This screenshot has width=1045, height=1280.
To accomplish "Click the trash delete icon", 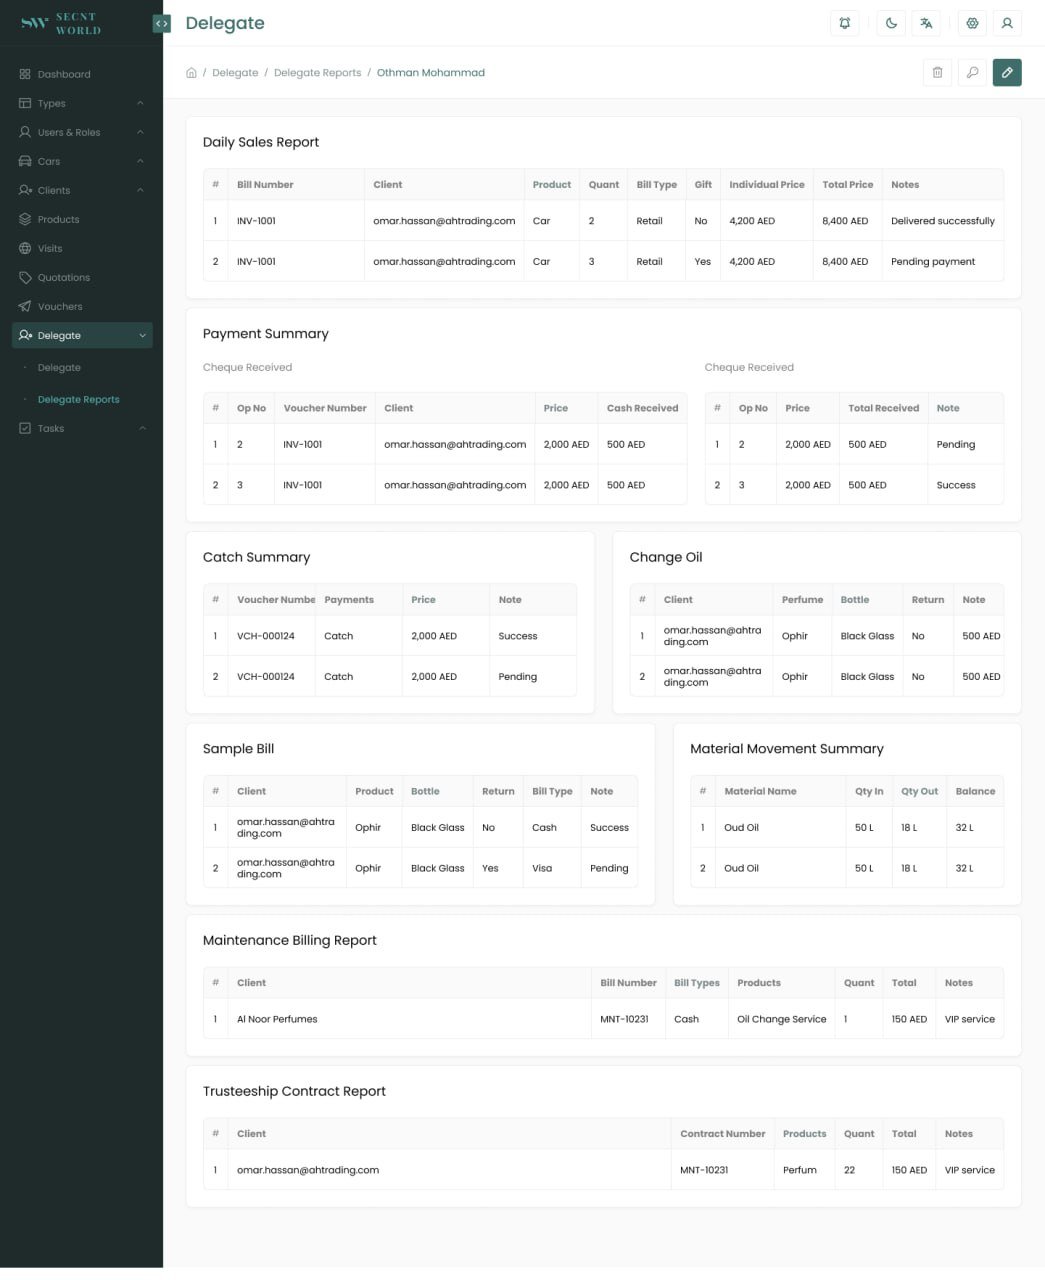I will point(937,72).
